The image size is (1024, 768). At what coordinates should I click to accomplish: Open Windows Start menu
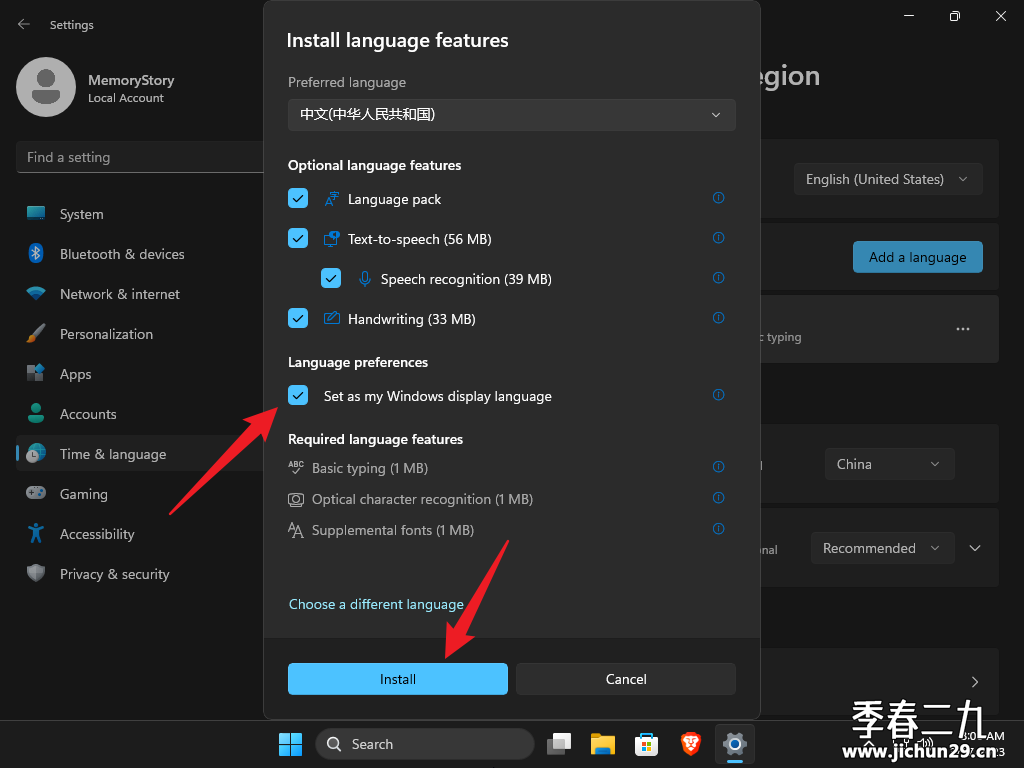[291, 744]
